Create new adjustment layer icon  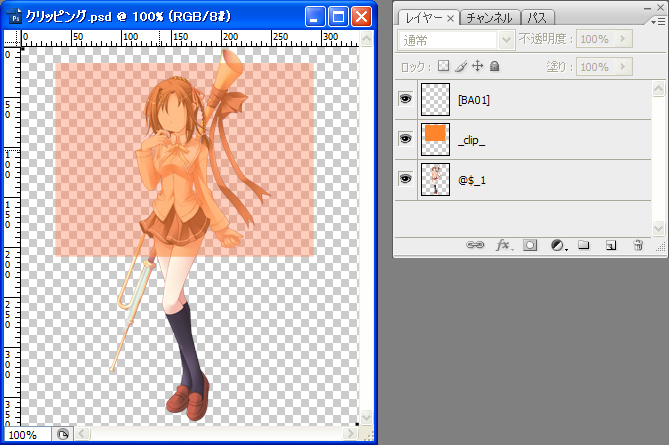(x=558, y=245)
